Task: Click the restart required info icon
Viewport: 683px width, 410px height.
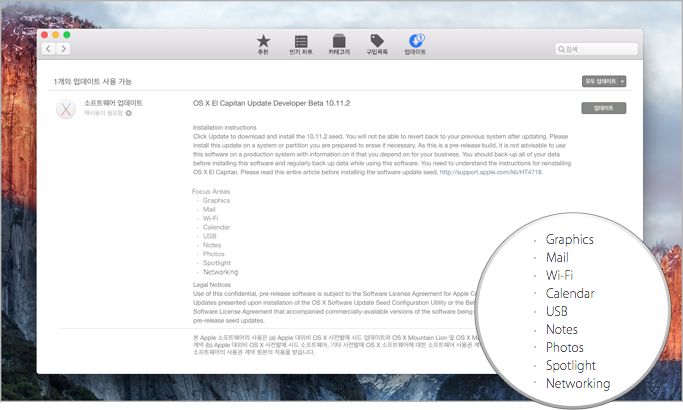Action: pos(128,113)
